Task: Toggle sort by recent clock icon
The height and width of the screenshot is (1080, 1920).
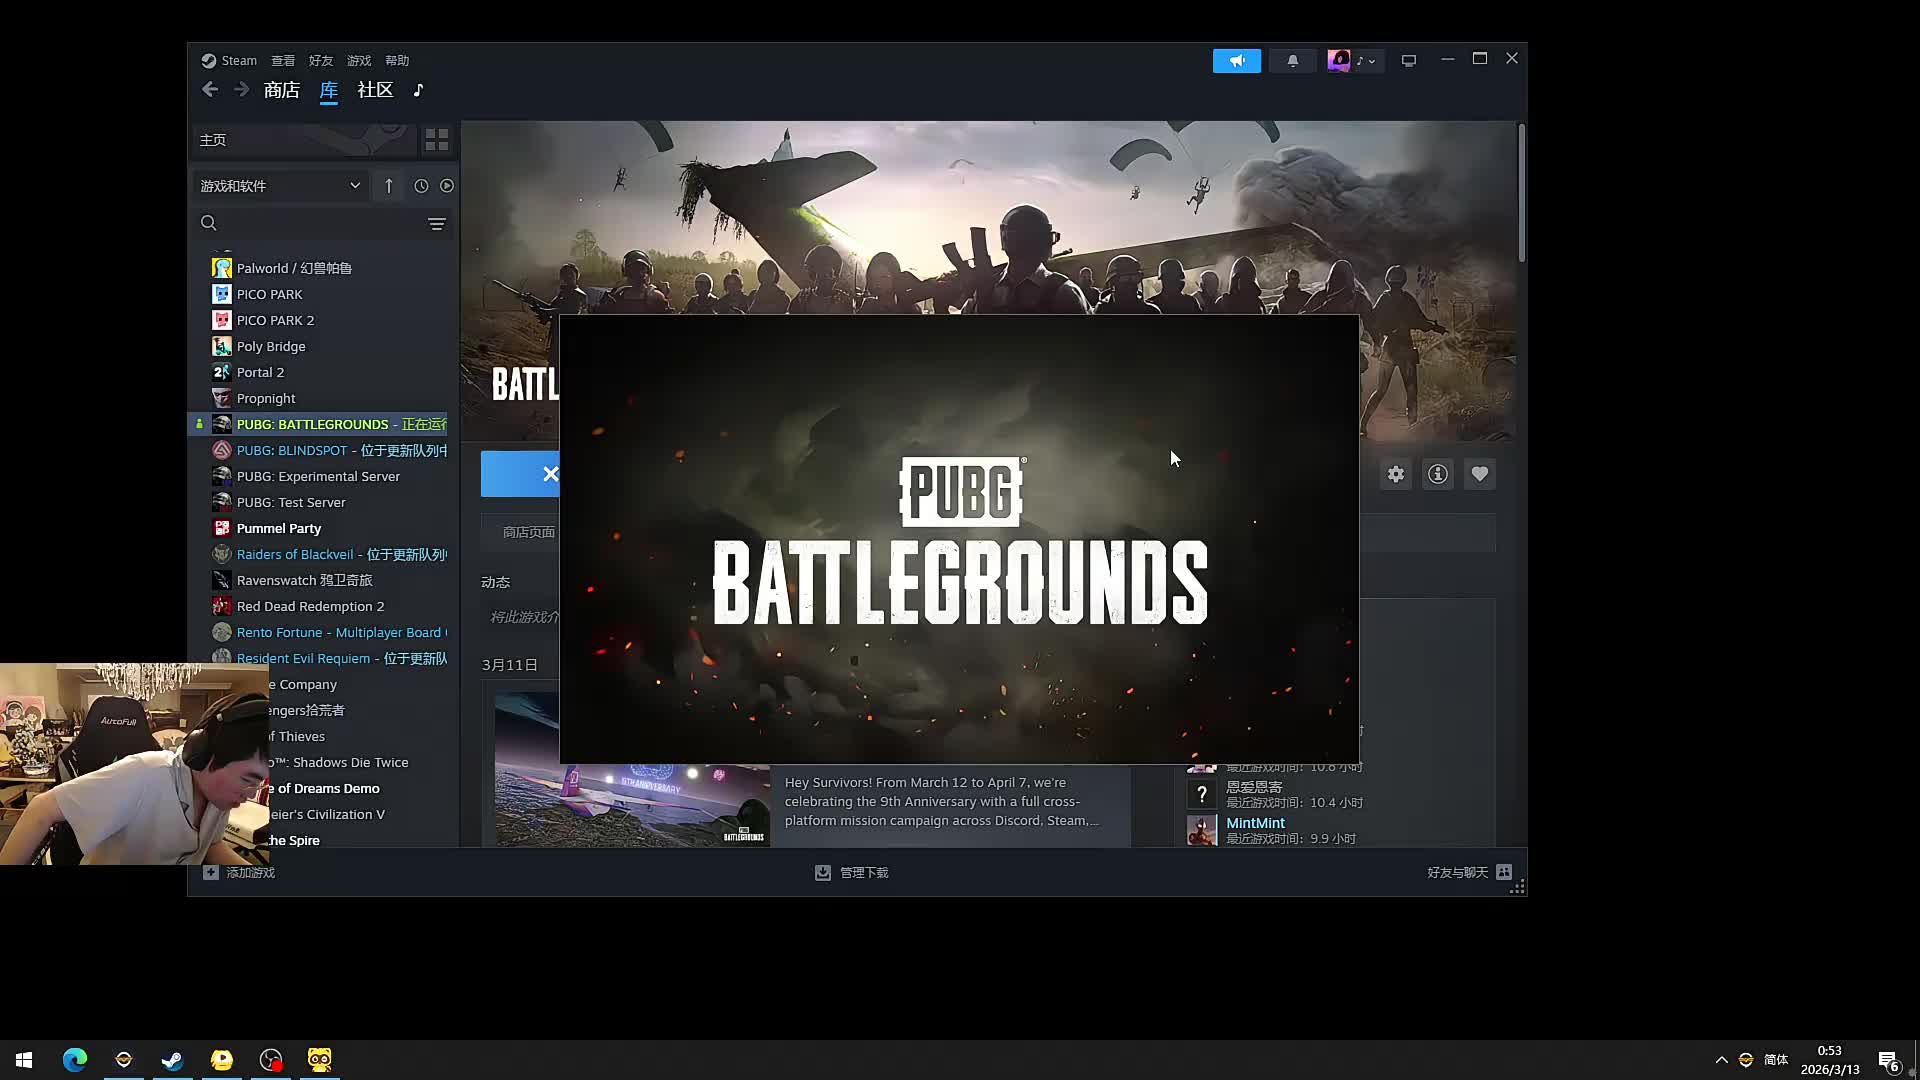Action: pyautogui.click(x=421, y=186)
